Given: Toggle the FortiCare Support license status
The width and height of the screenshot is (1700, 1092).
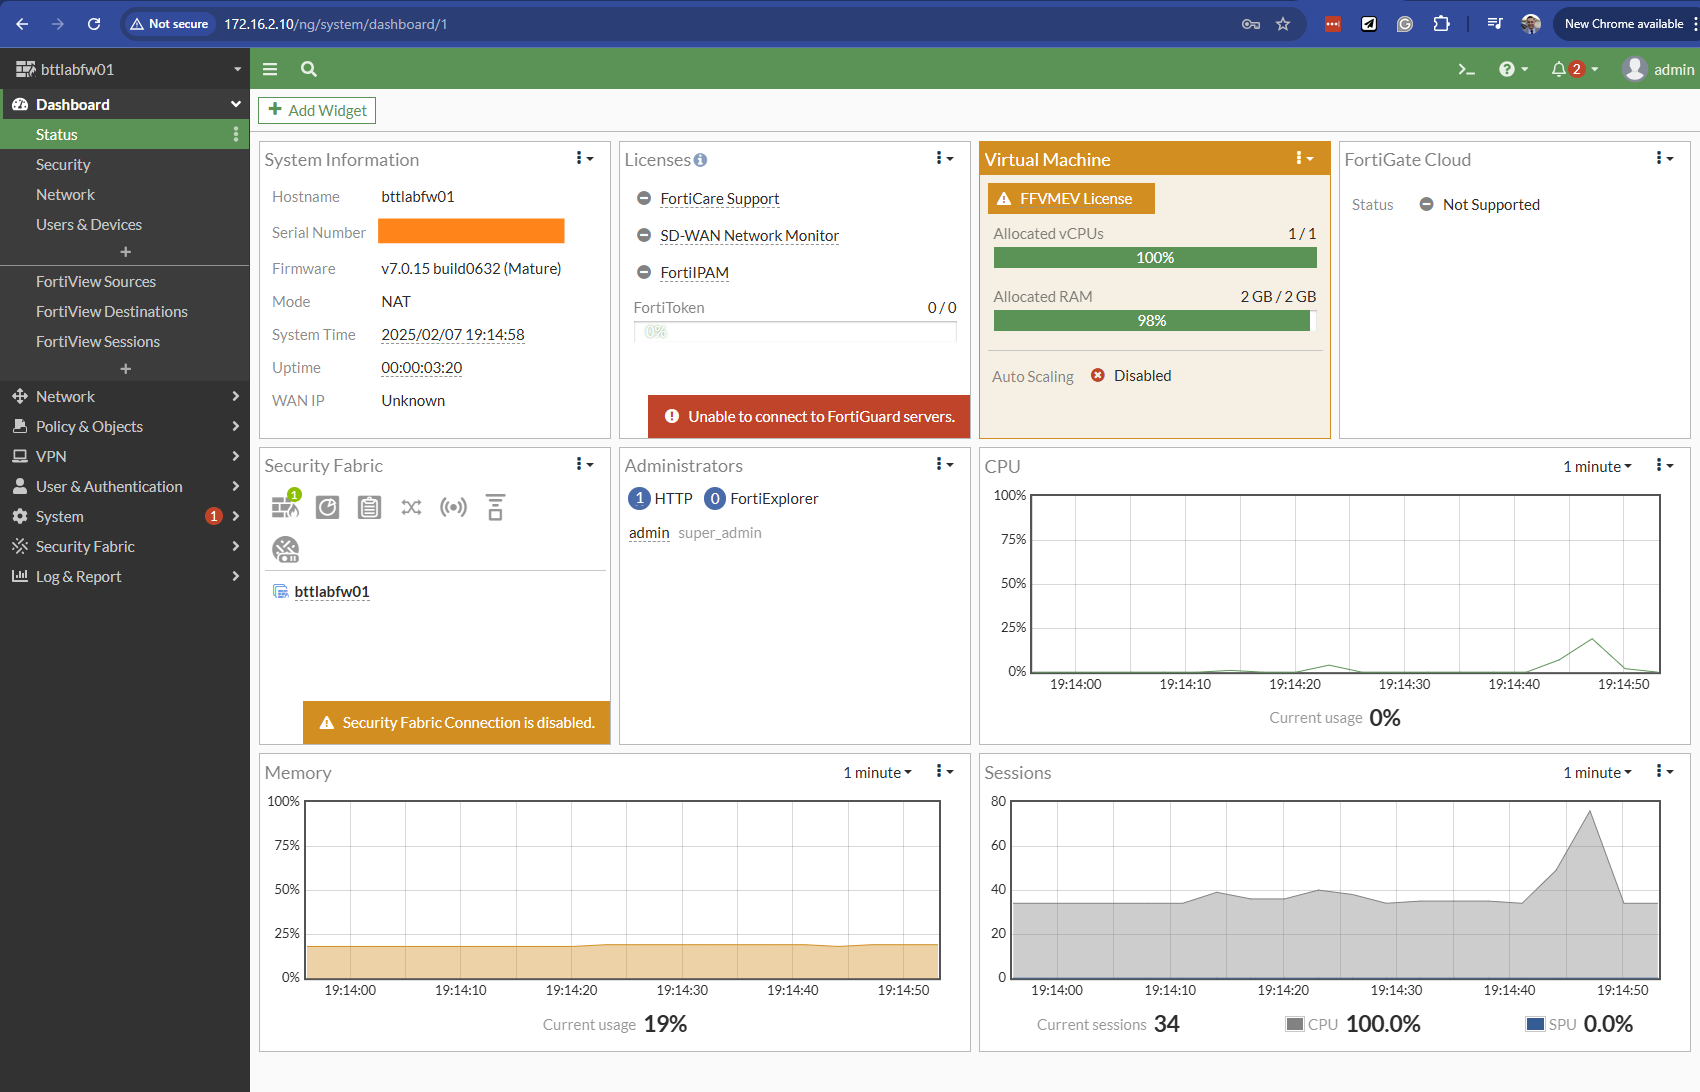Looking at the screenshot, I should pyautogui.click(x=643, y=198).
